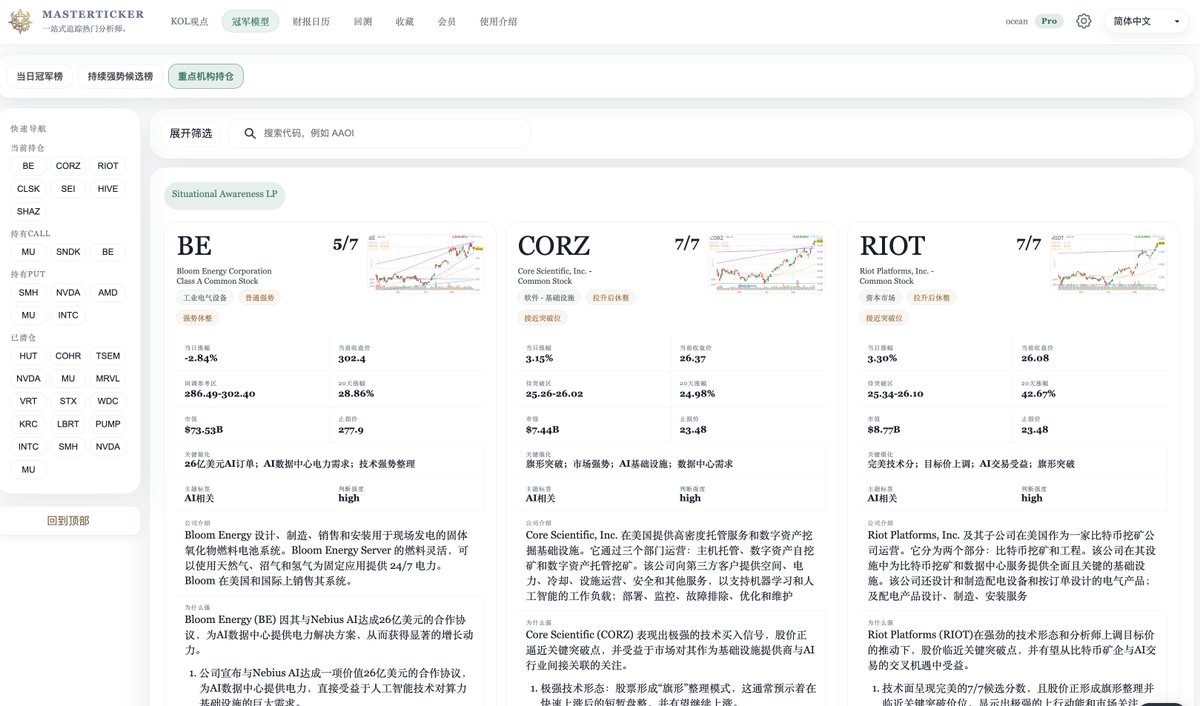This screenshot has height=706, width=1200.
Task: Switch to the 当日冠军榜 tab
Action: point(40,76)
